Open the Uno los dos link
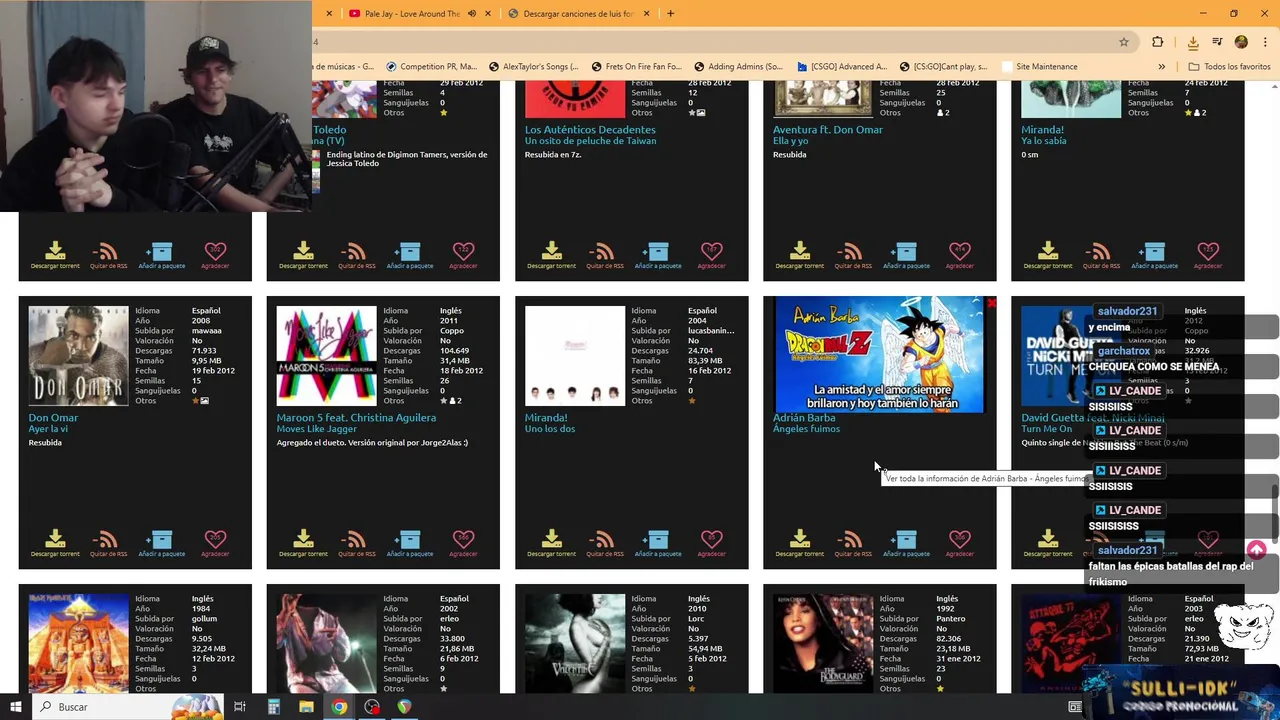 coord(550,429)
